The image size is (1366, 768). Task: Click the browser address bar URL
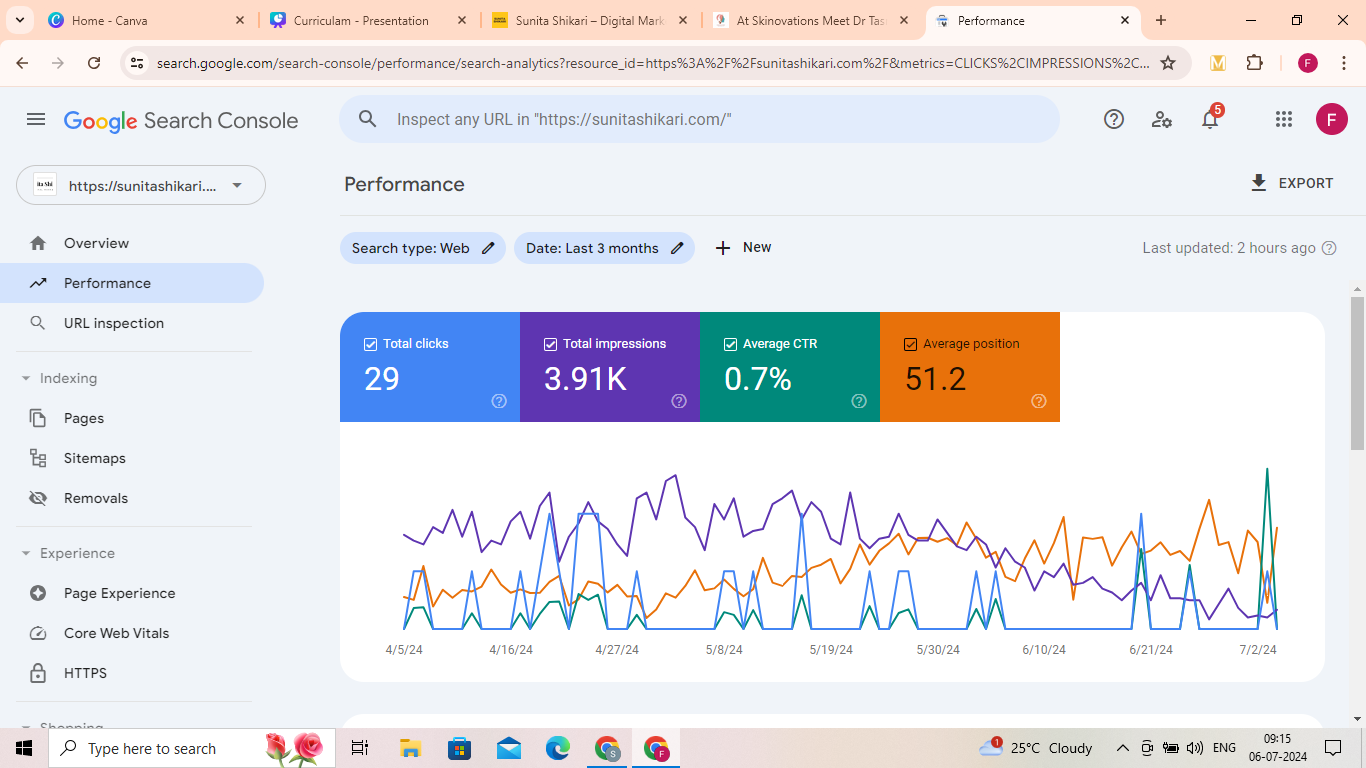pos(653,63)
